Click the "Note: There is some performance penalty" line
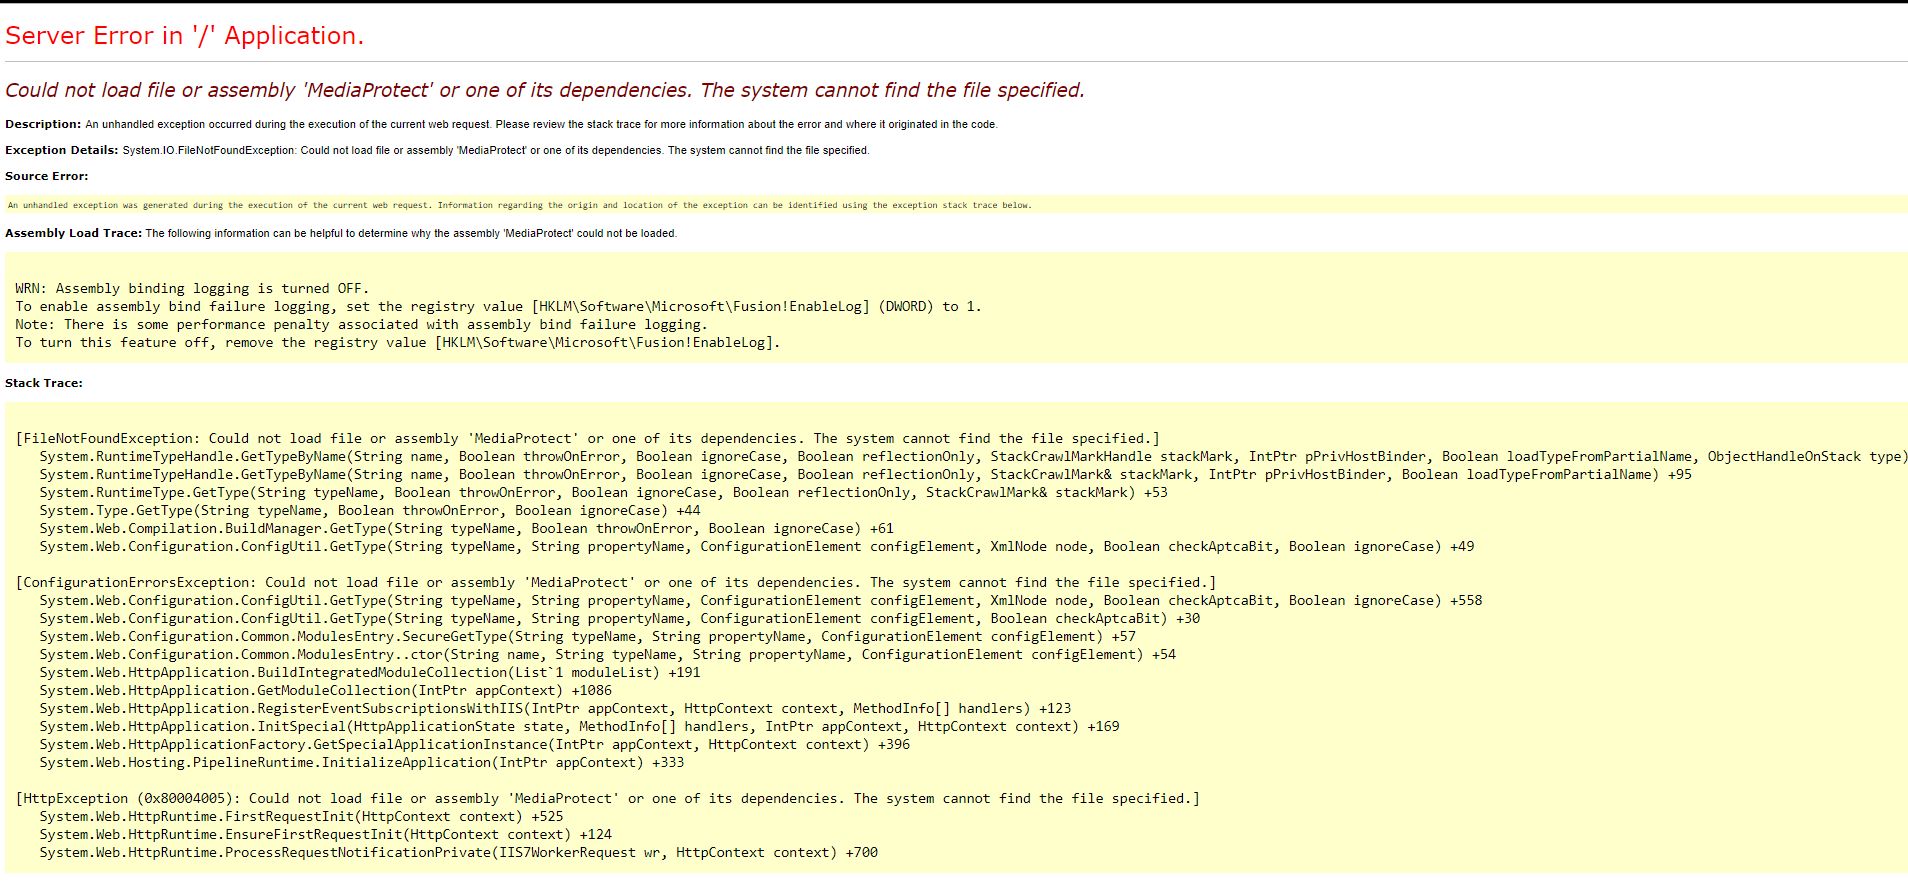This screenshot has width=1908, height=887. click(361, 324)
